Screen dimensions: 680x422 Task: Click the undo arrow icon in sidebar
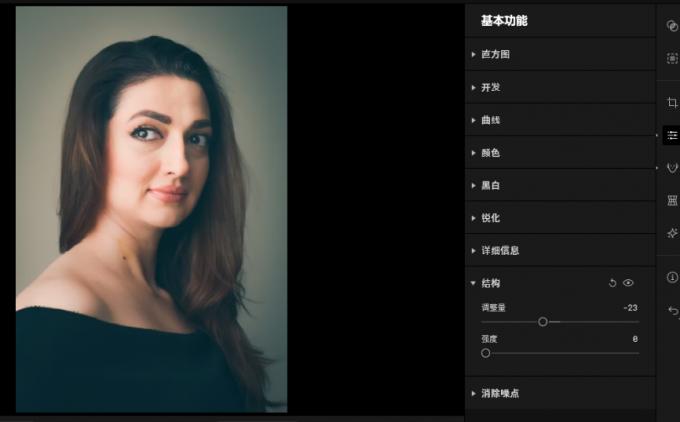(x=673, y=311)
